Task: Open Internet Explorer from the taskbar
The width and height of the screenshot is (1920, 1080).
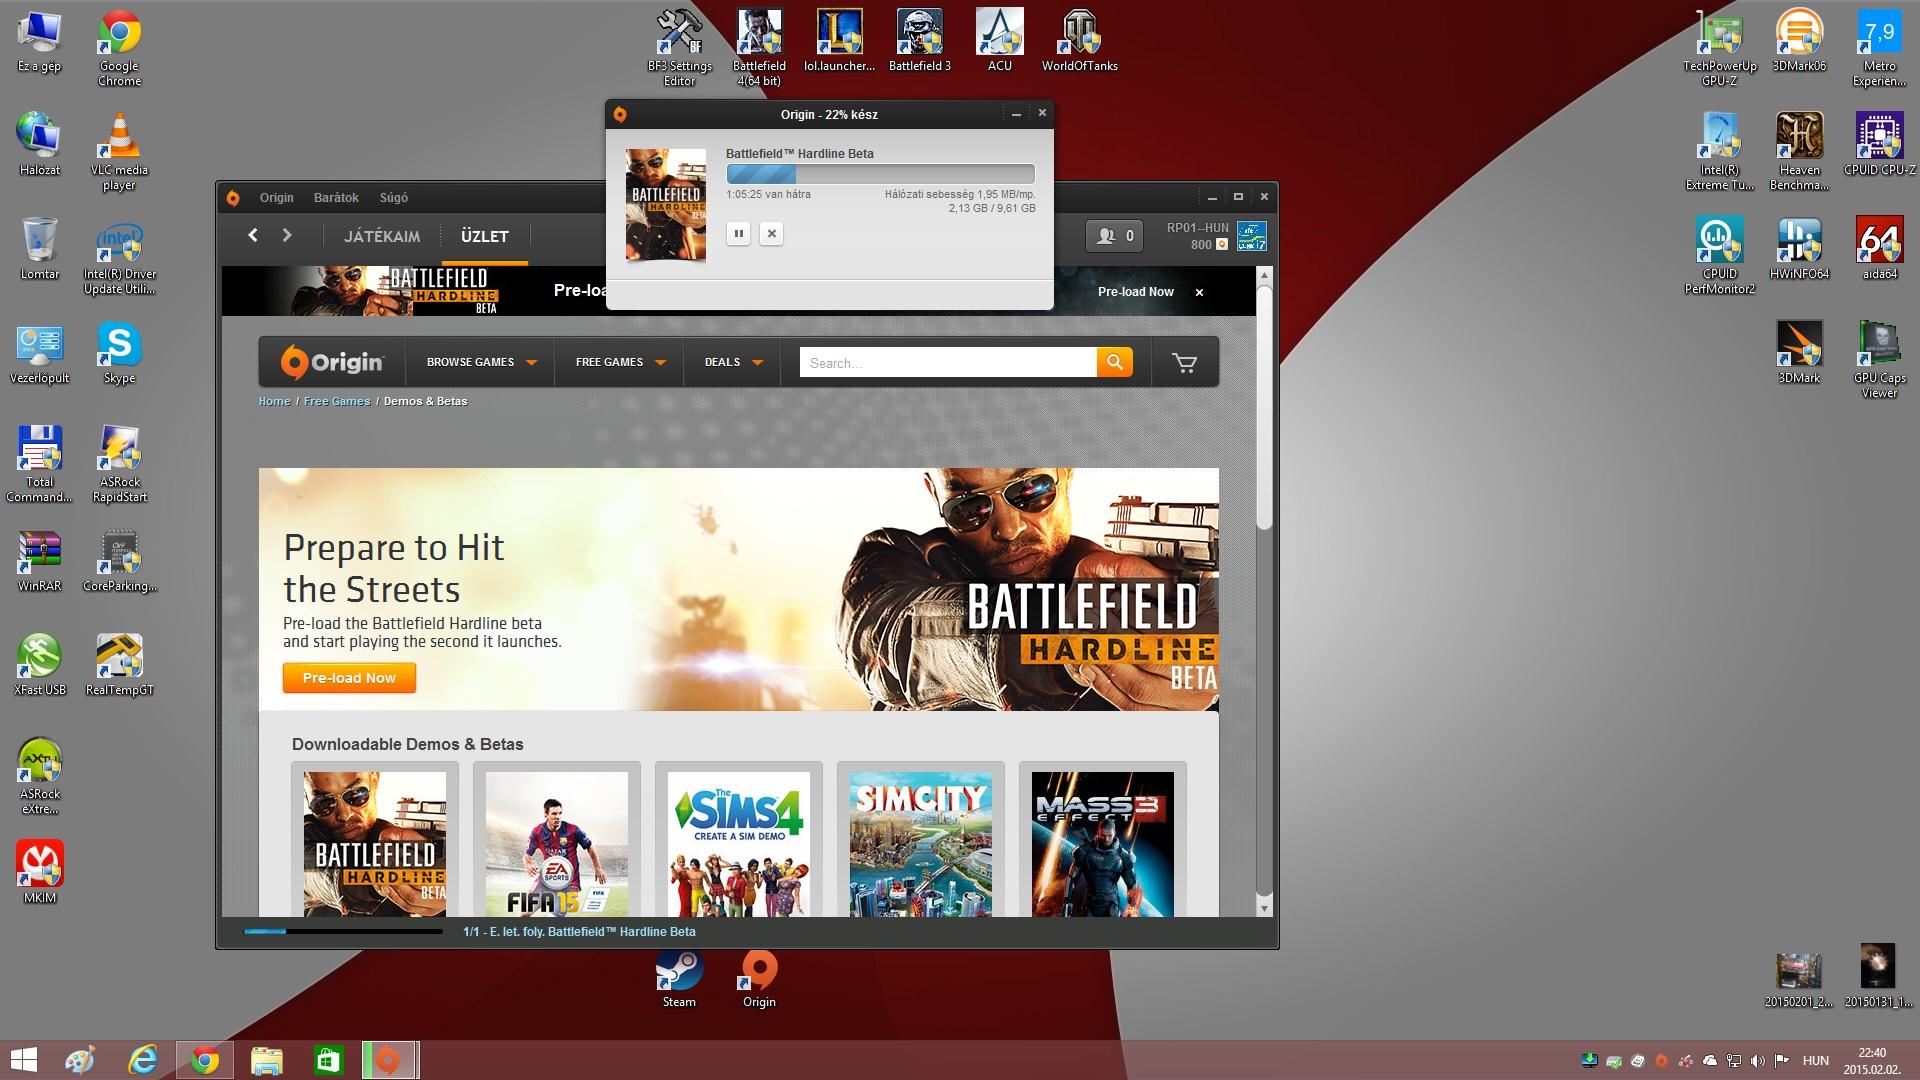Action: click(x=143, y=1060)
